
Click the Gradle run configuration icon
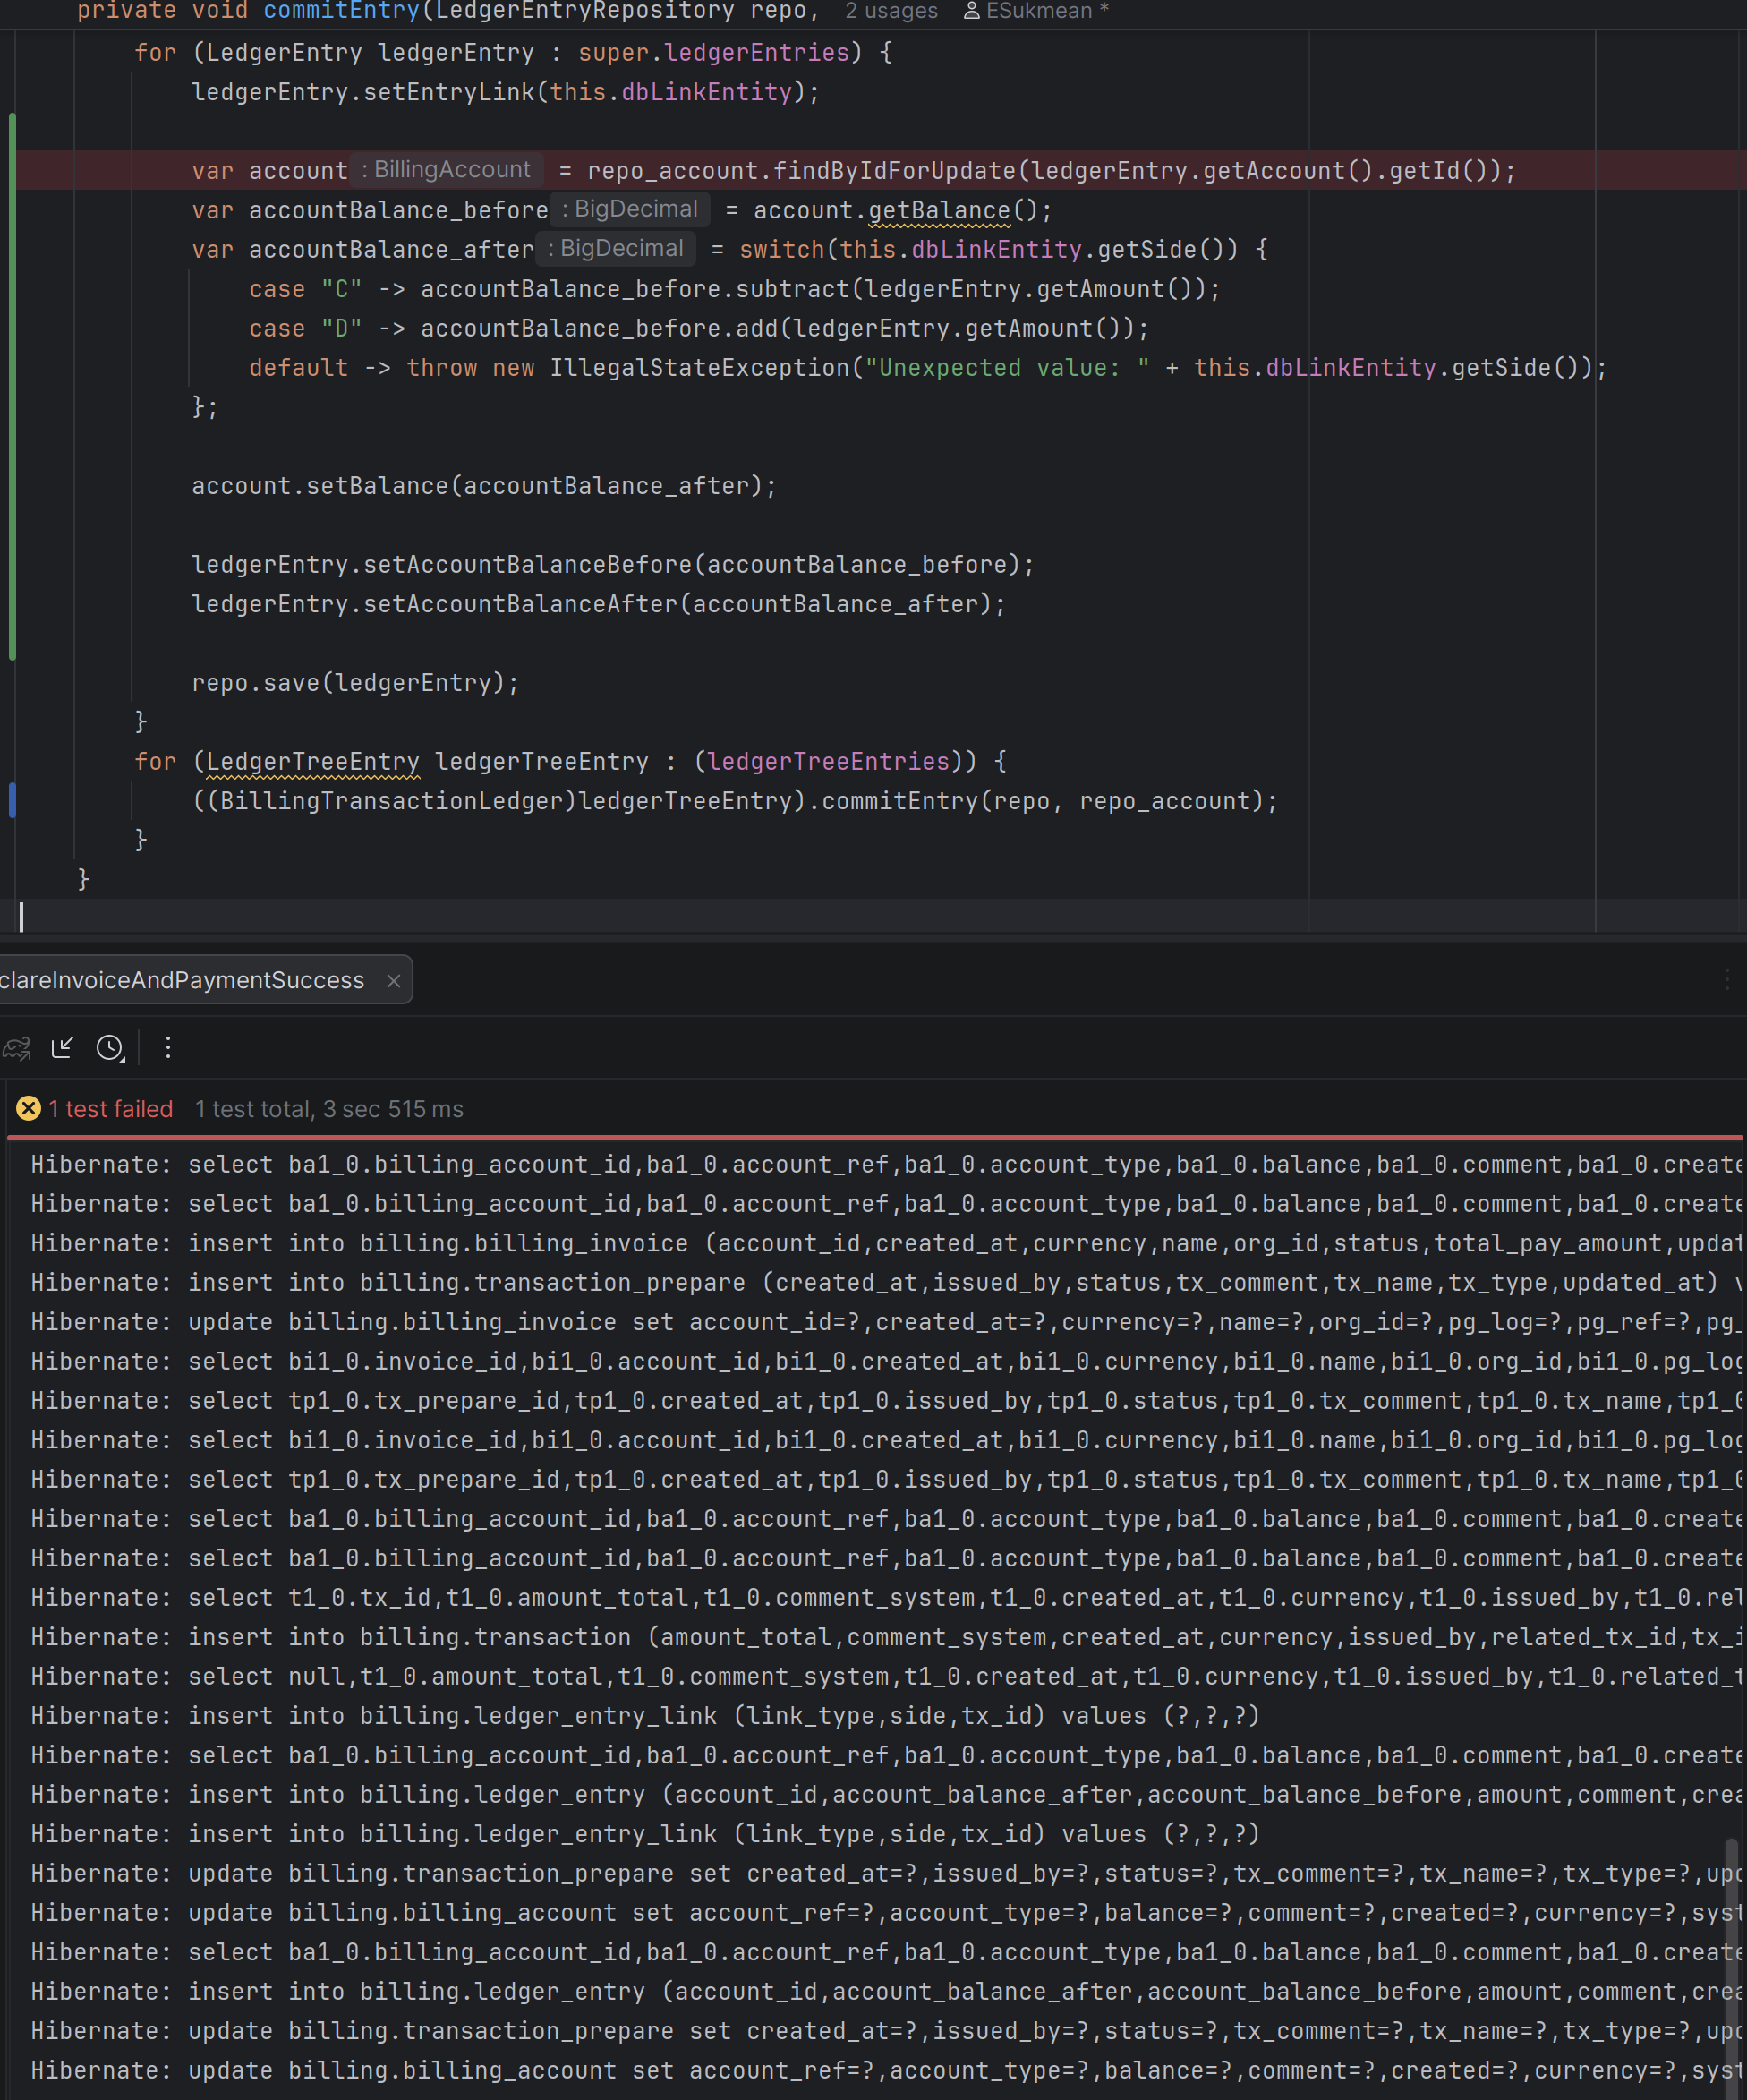pos(17,1048)
